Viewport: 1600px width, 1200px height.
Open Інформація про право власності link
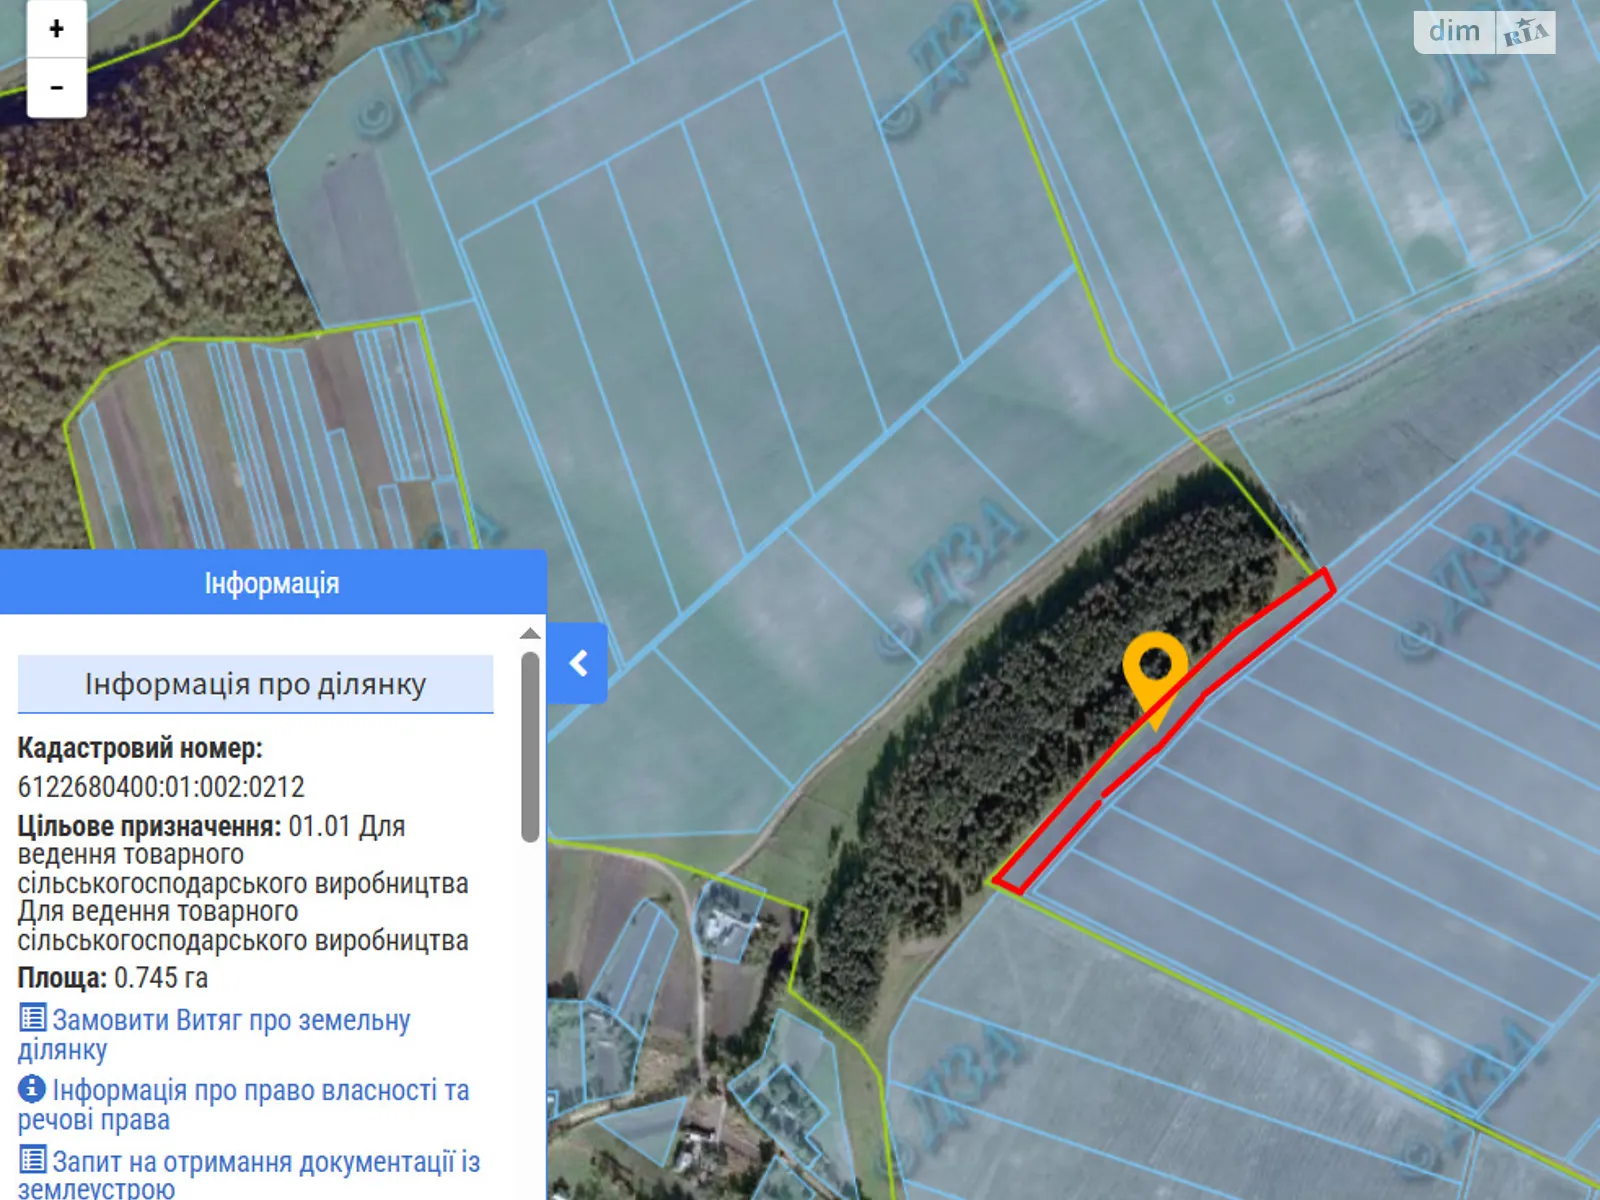(x=260, y=1091)
